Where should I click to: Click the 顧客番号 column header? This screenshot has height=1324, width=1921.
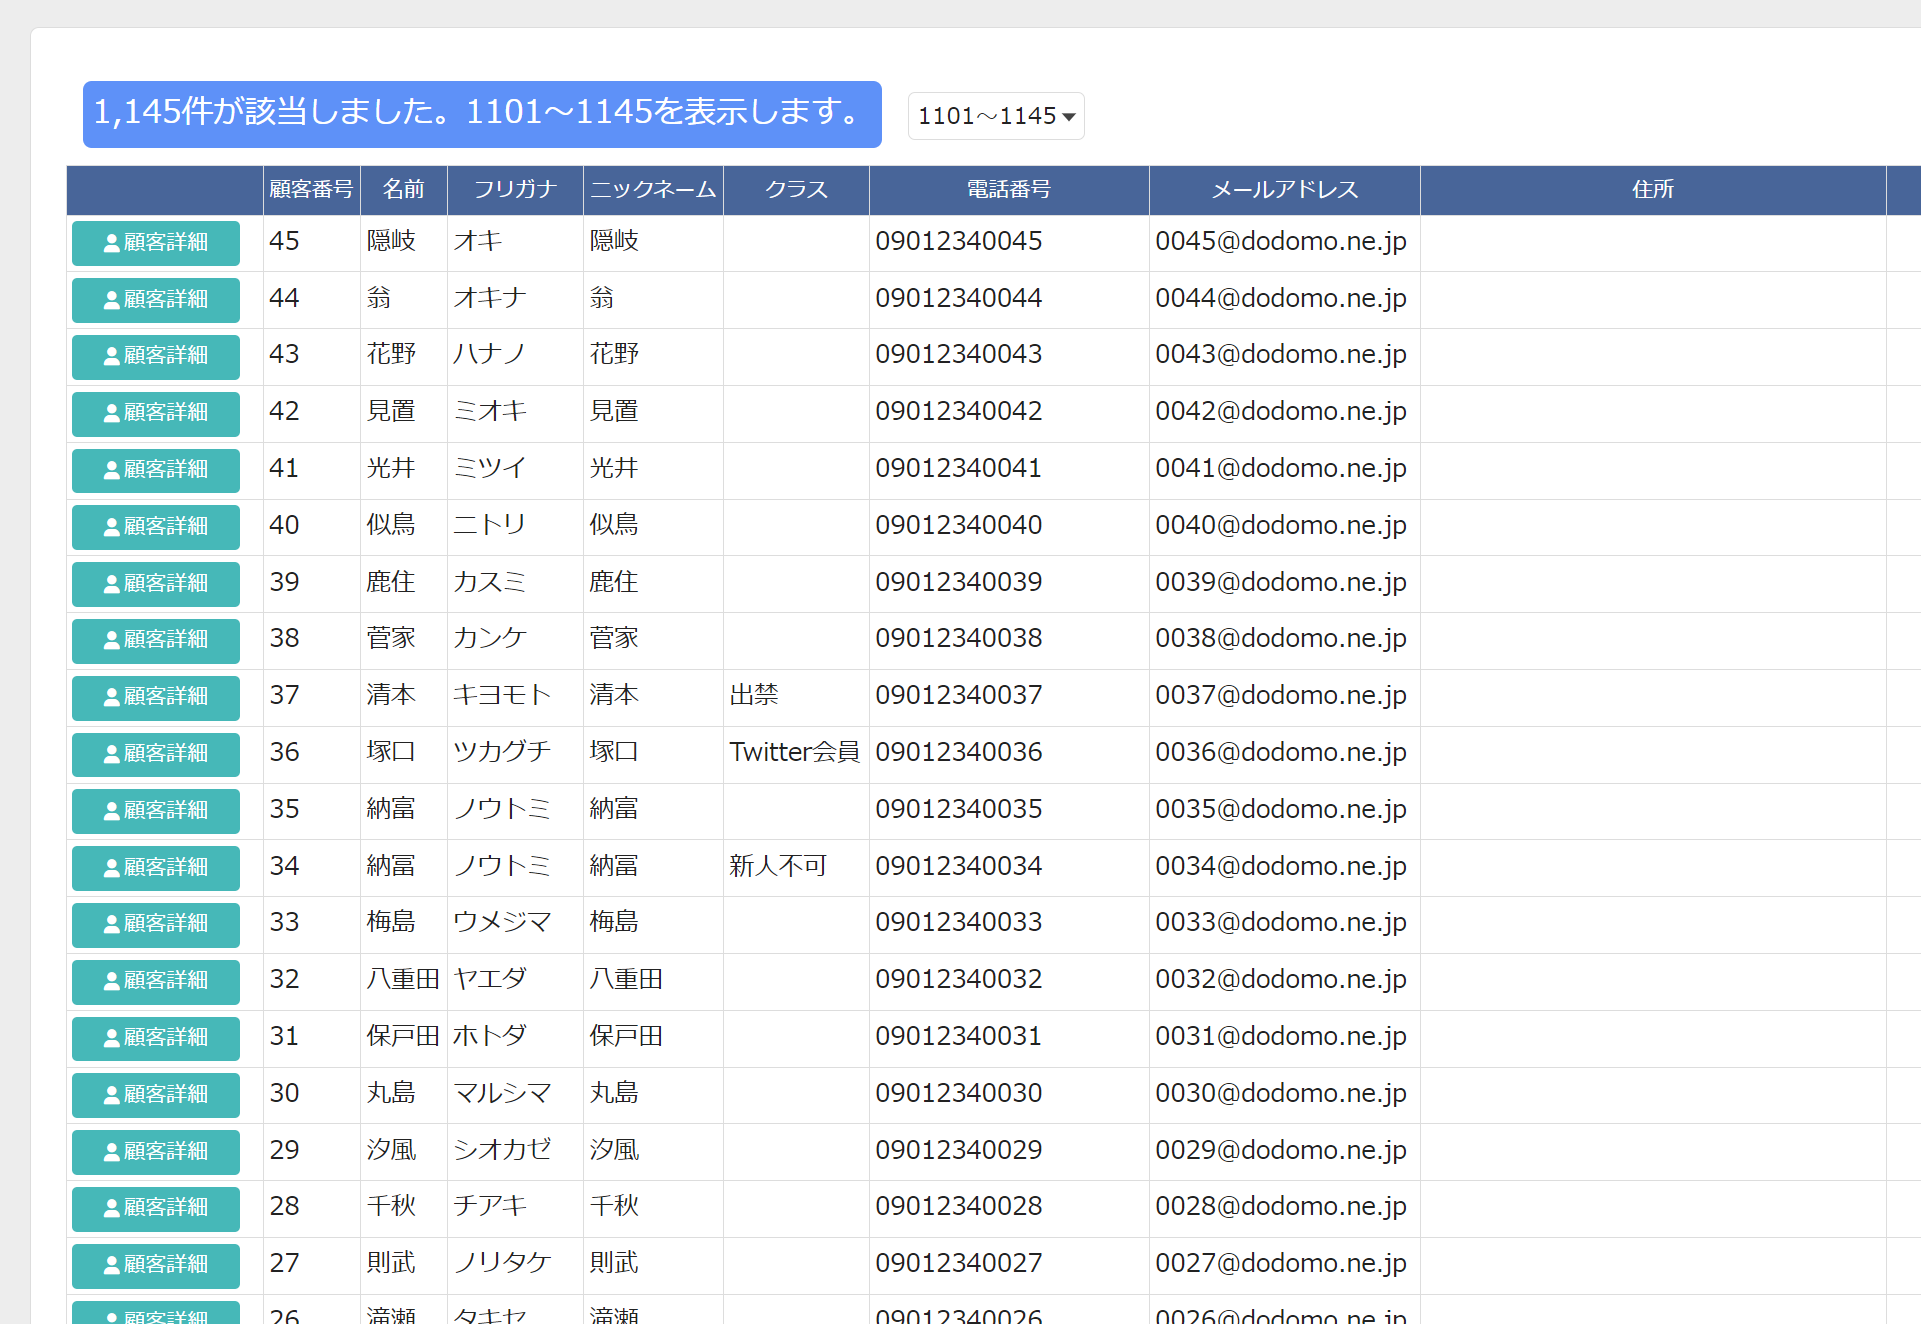[312, 190]
